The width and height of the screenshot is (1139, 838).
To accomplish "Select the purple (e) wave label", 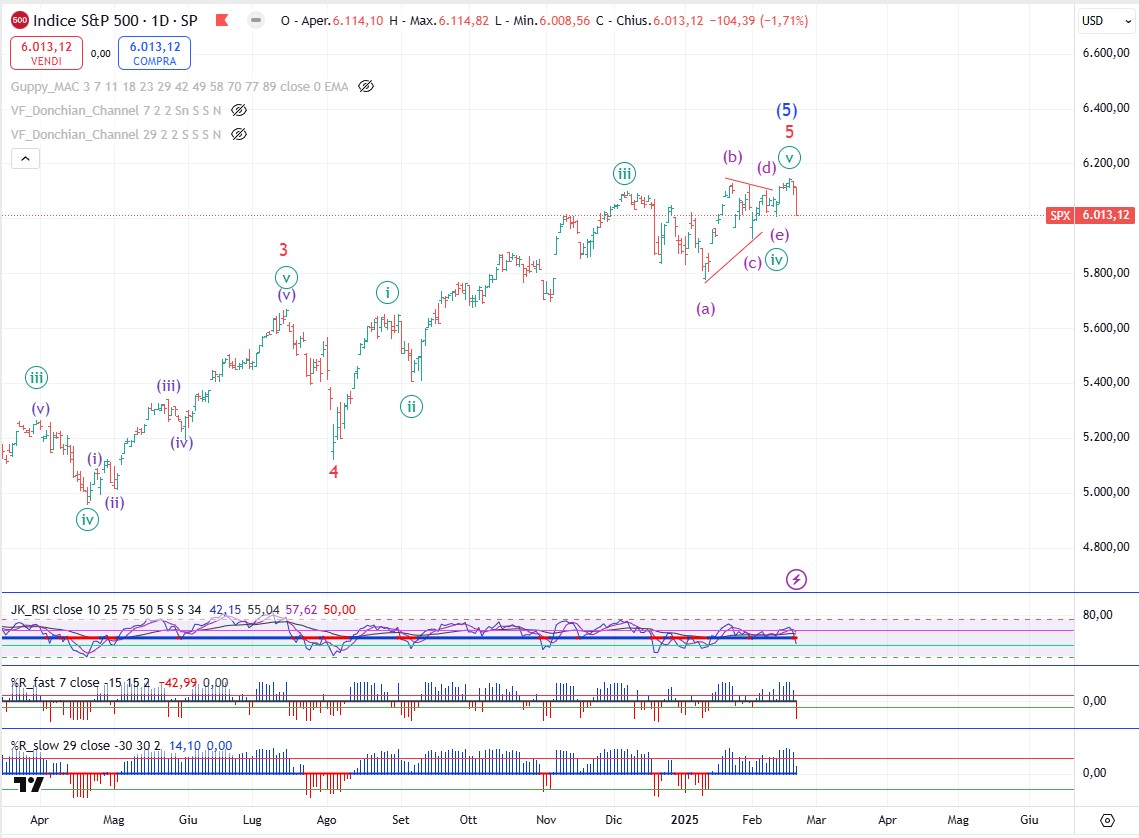I will [x=779, y=235].
